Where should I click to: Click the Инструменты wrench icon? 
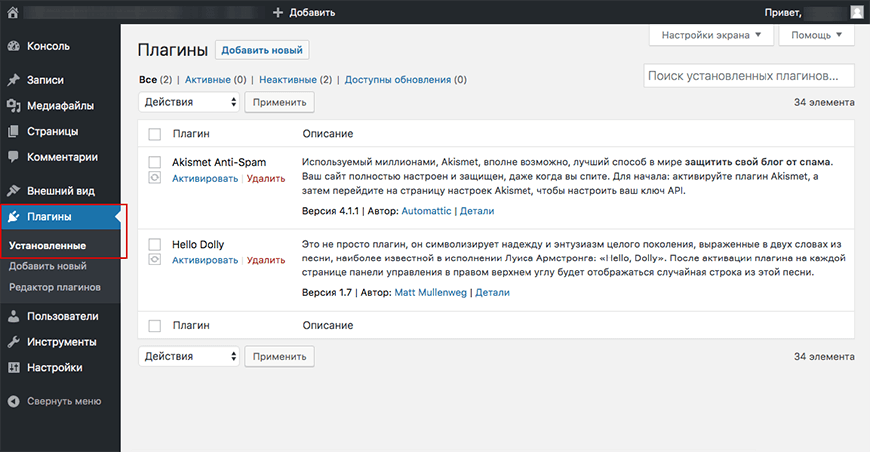click(x=14, y=342)
